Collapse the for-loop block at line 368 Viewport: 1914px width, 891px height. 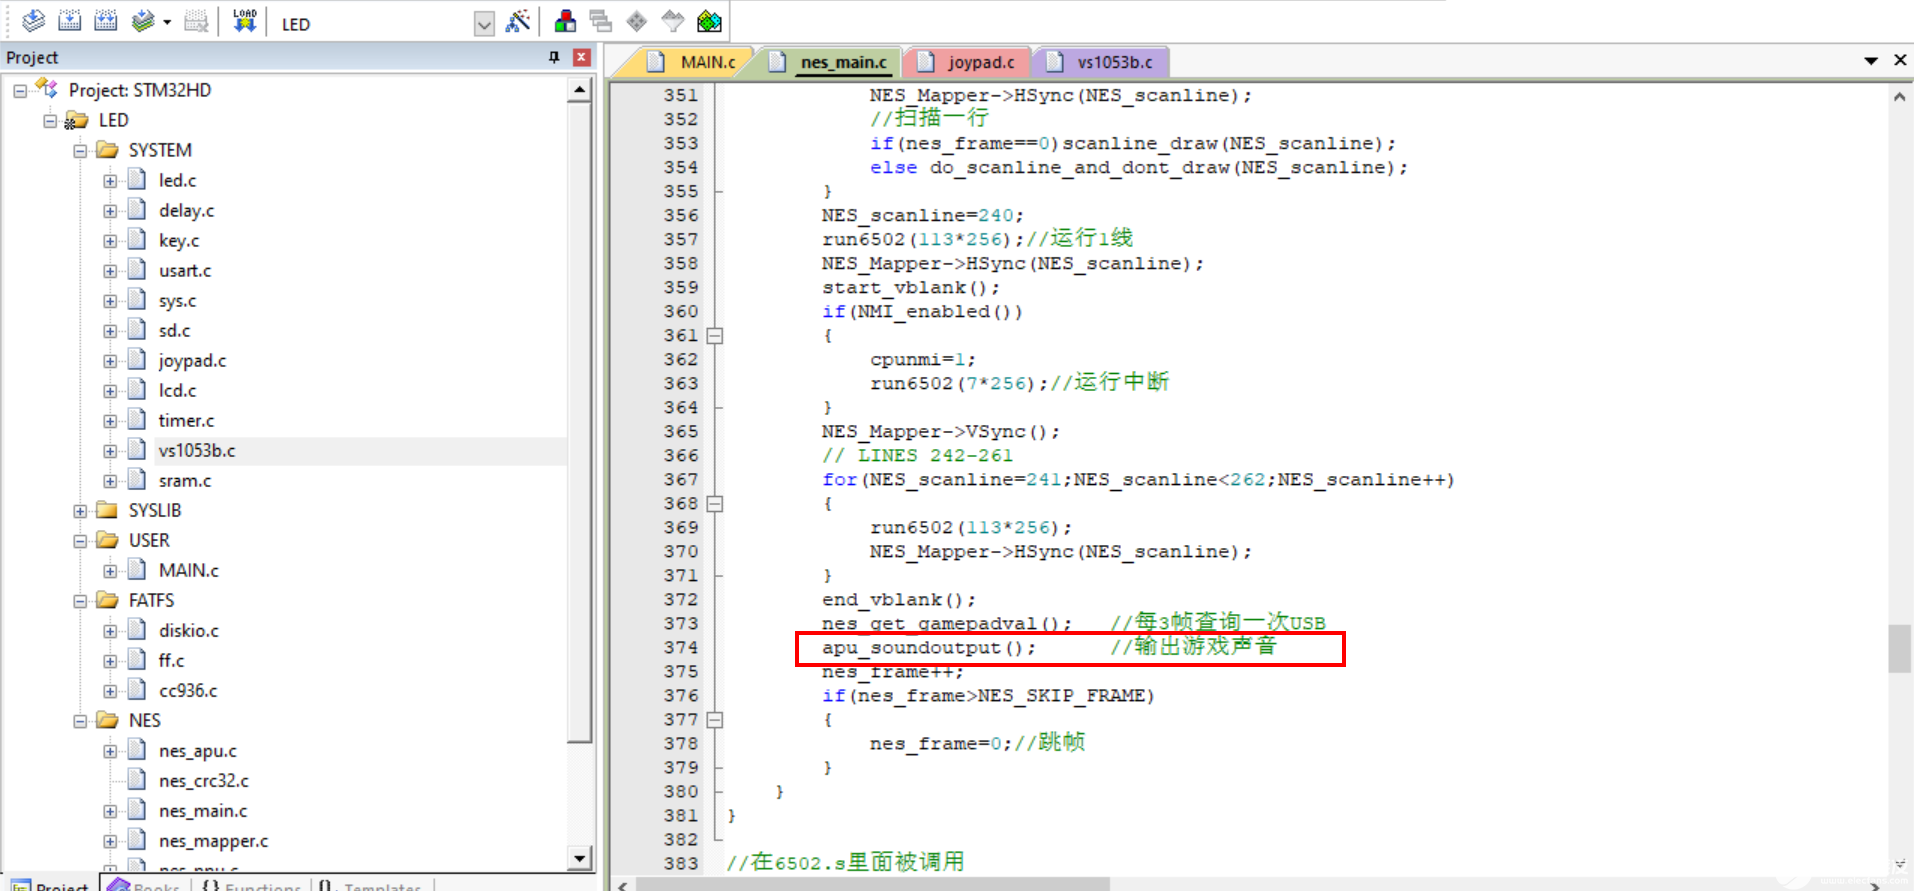tap(715, 504)
